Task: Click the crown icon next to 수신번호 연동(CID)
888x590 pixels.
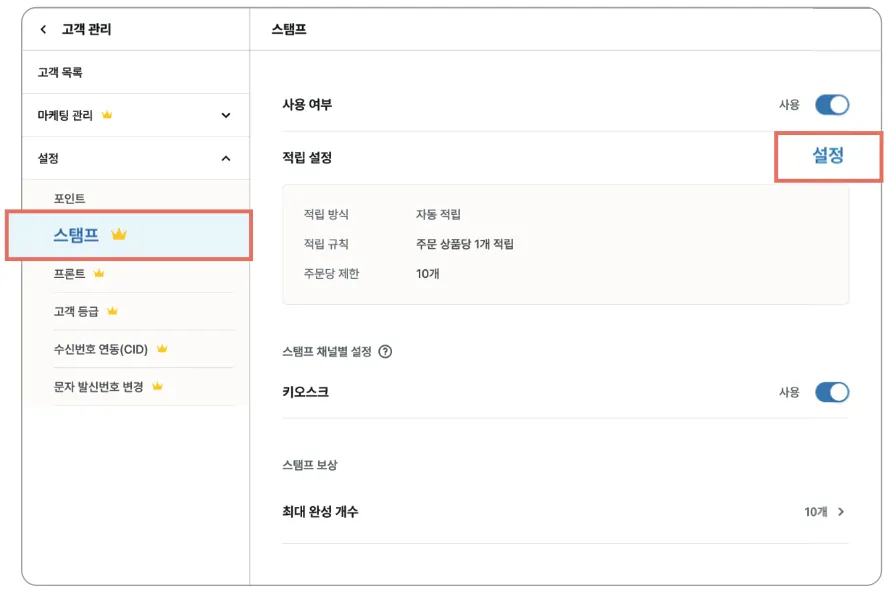Action: (x=162, y=349)
